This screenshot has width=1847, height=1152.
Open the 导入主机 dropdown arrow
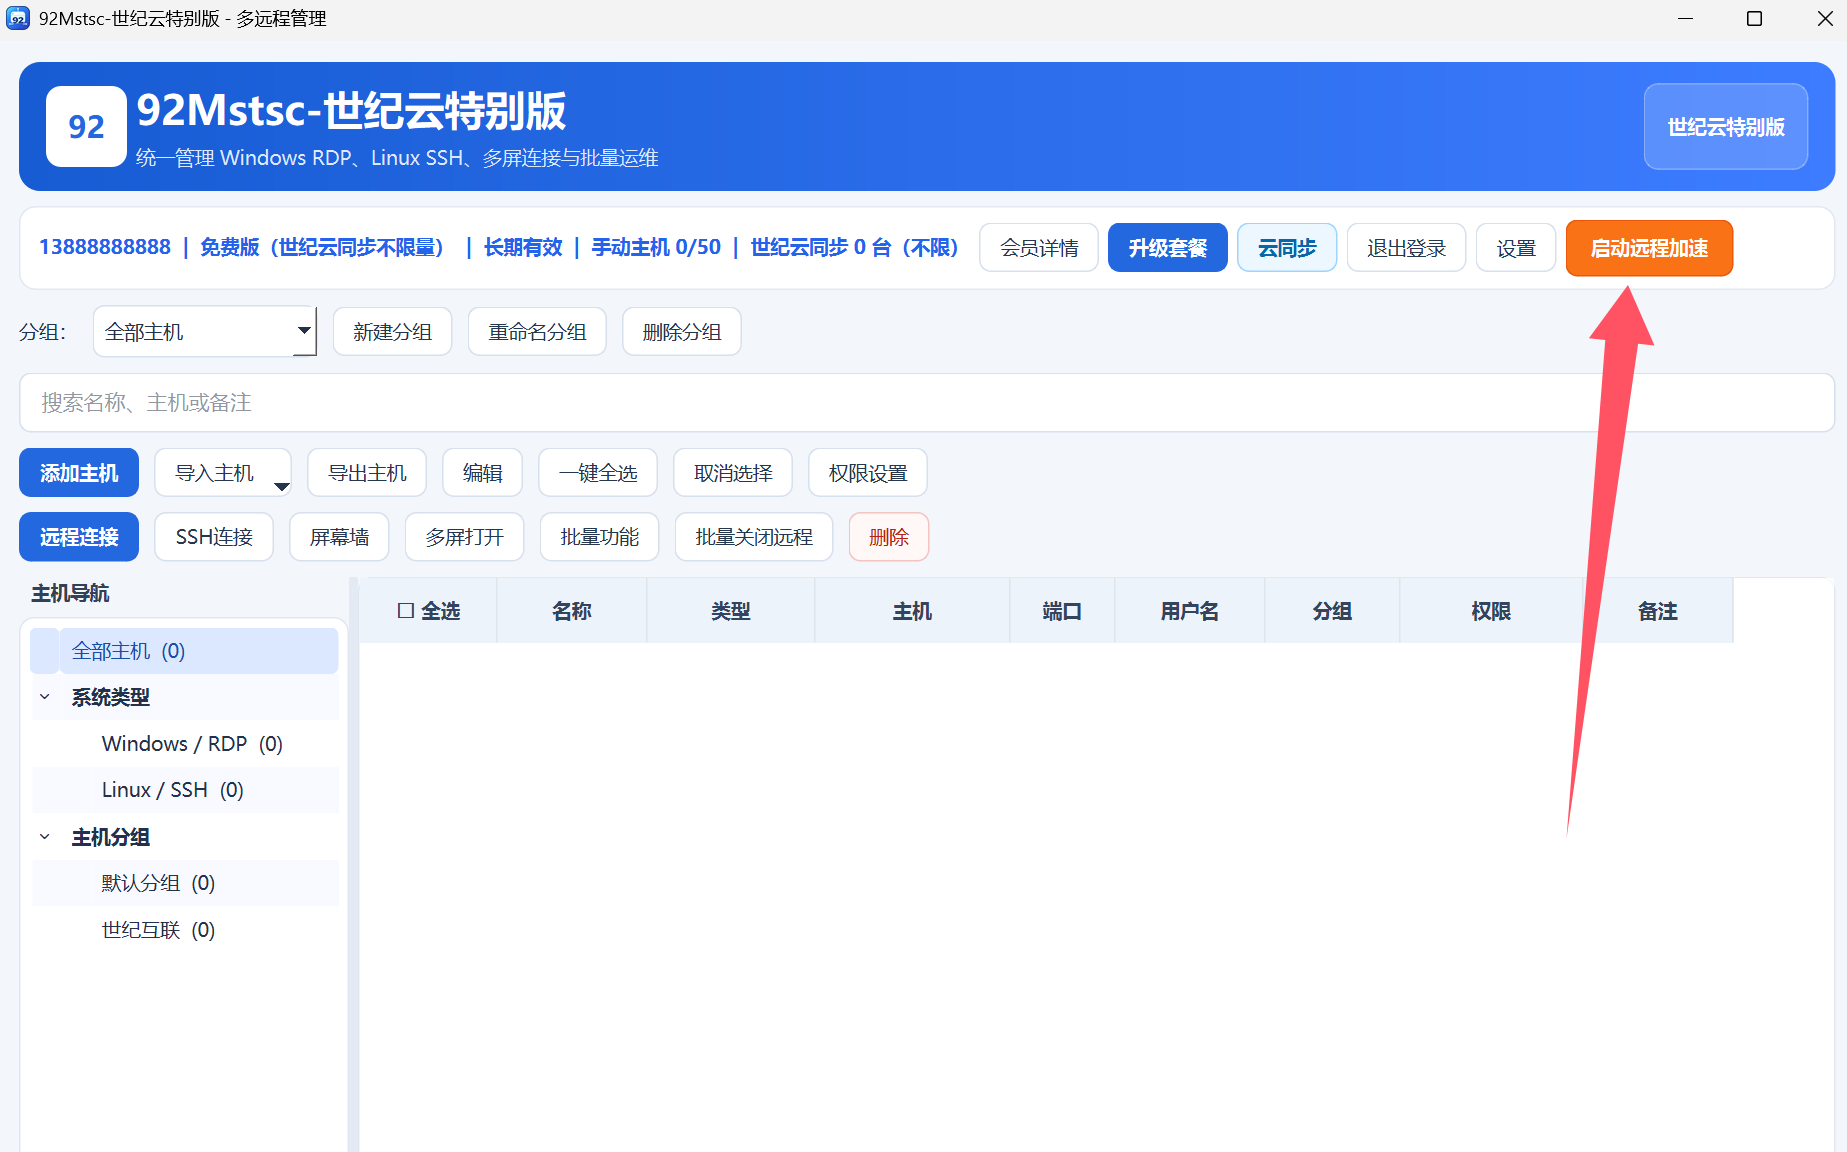(281, 486)
